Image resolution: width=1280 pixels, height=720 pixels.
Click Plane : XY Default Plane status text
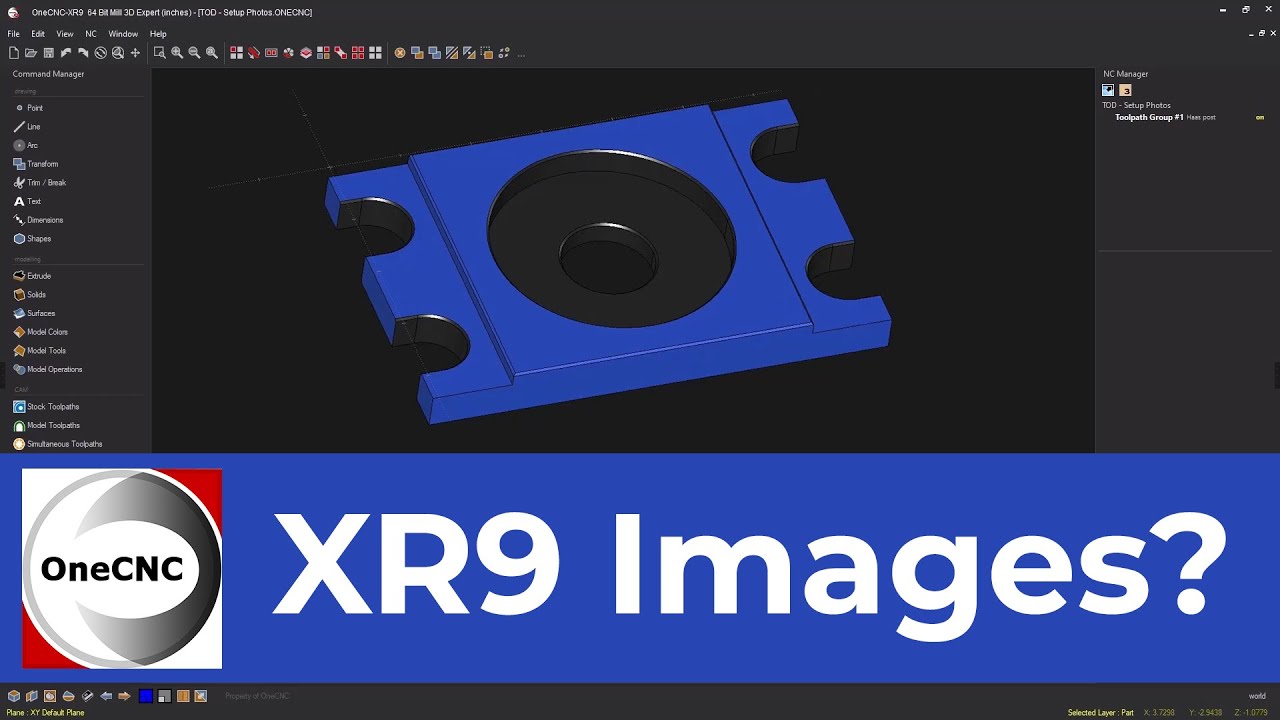click(45, 713)
